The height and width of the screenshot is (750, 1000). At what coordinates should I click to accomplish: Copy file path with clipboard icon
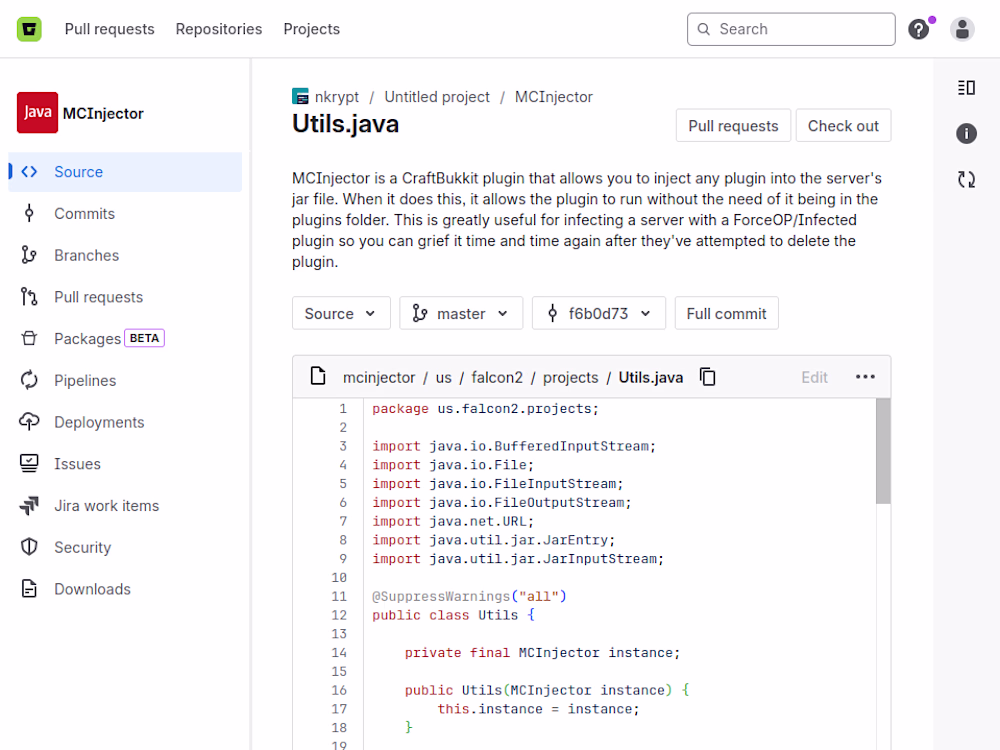click(708, 377)
